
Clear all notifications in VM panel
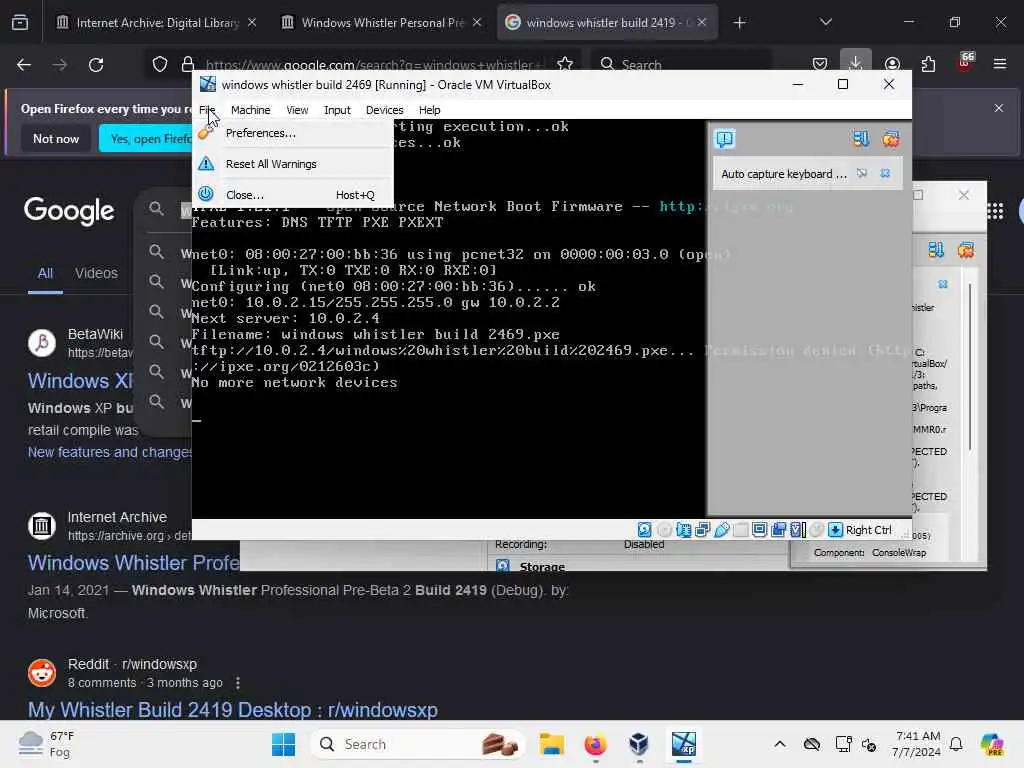(x=891, y=138)
